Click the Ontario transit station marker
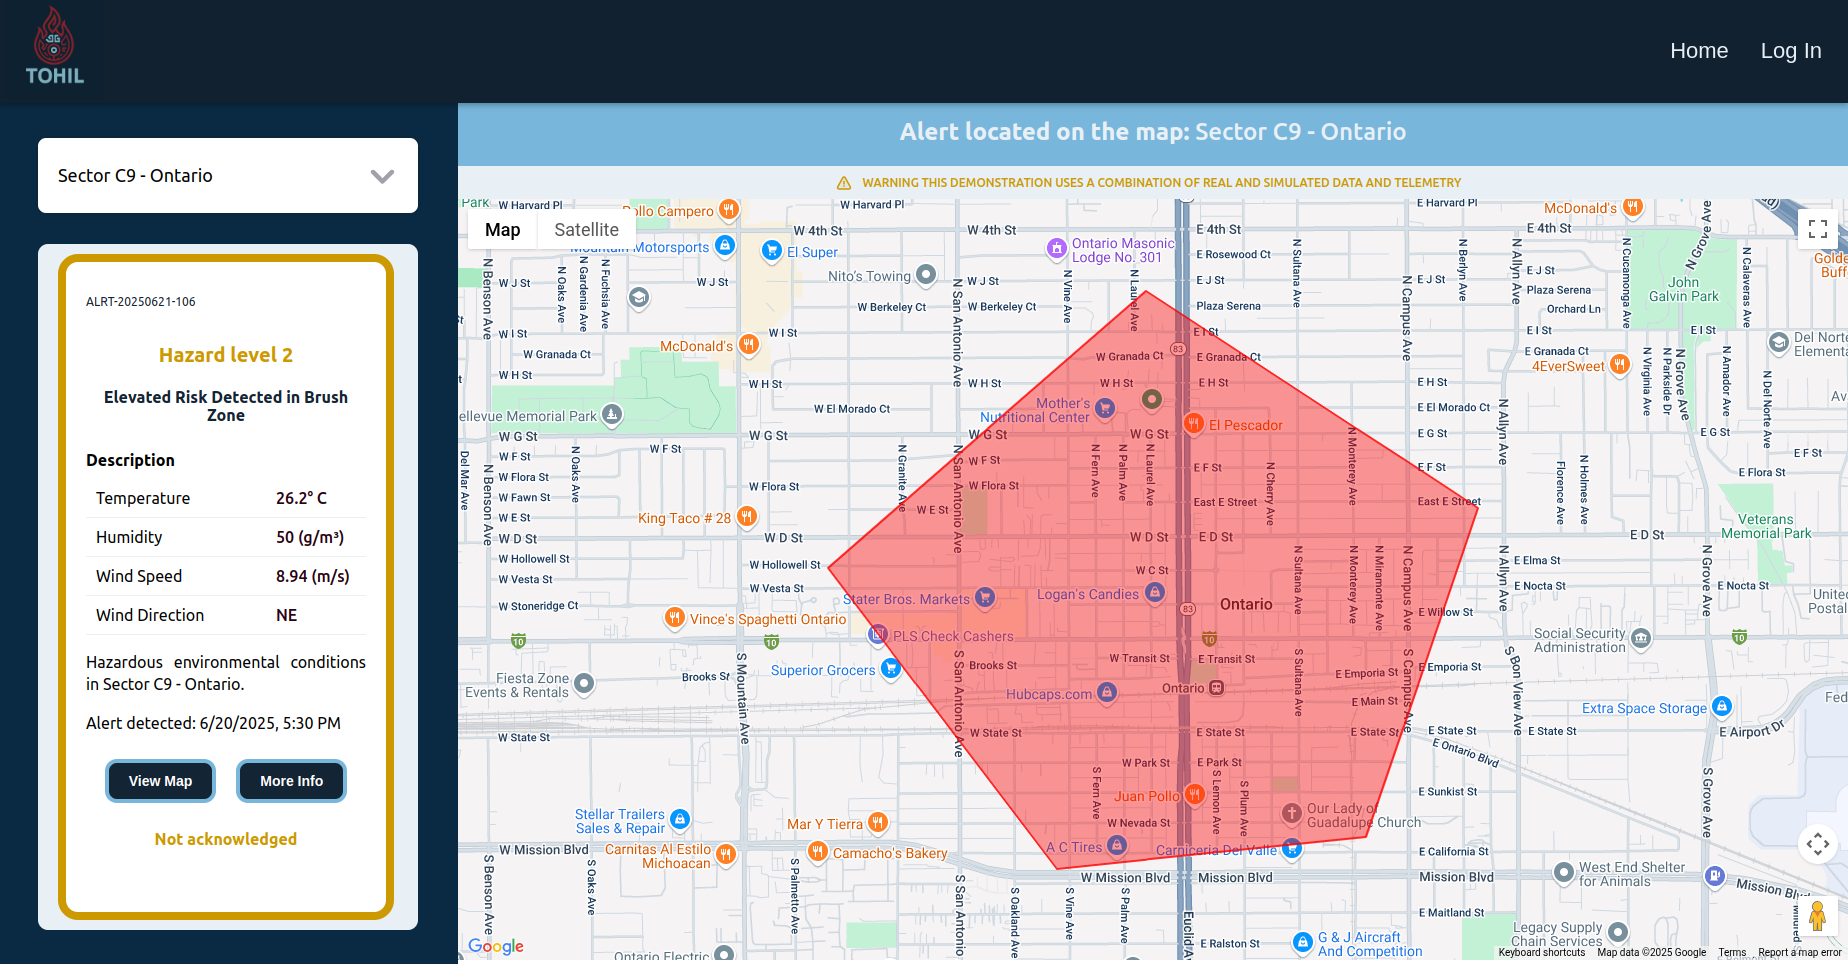The image size is (1848, 964). 1217,688
